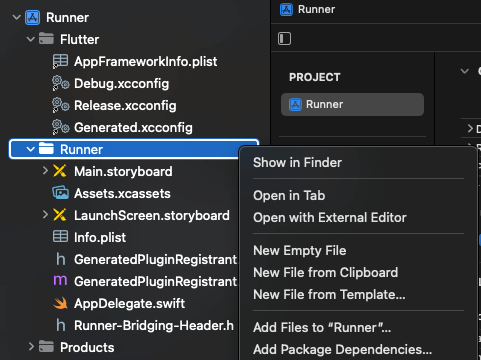Choose Add Package Dependencies… option
The image size is (481, 360).
tap(343, 349)
